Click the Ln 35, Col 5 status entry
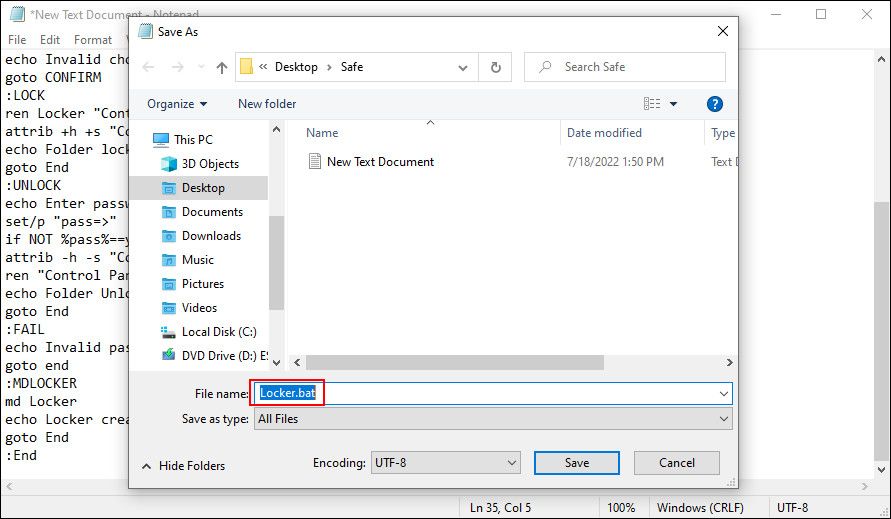Viewport: 891px width, 519px height. (x=500, y=508)
